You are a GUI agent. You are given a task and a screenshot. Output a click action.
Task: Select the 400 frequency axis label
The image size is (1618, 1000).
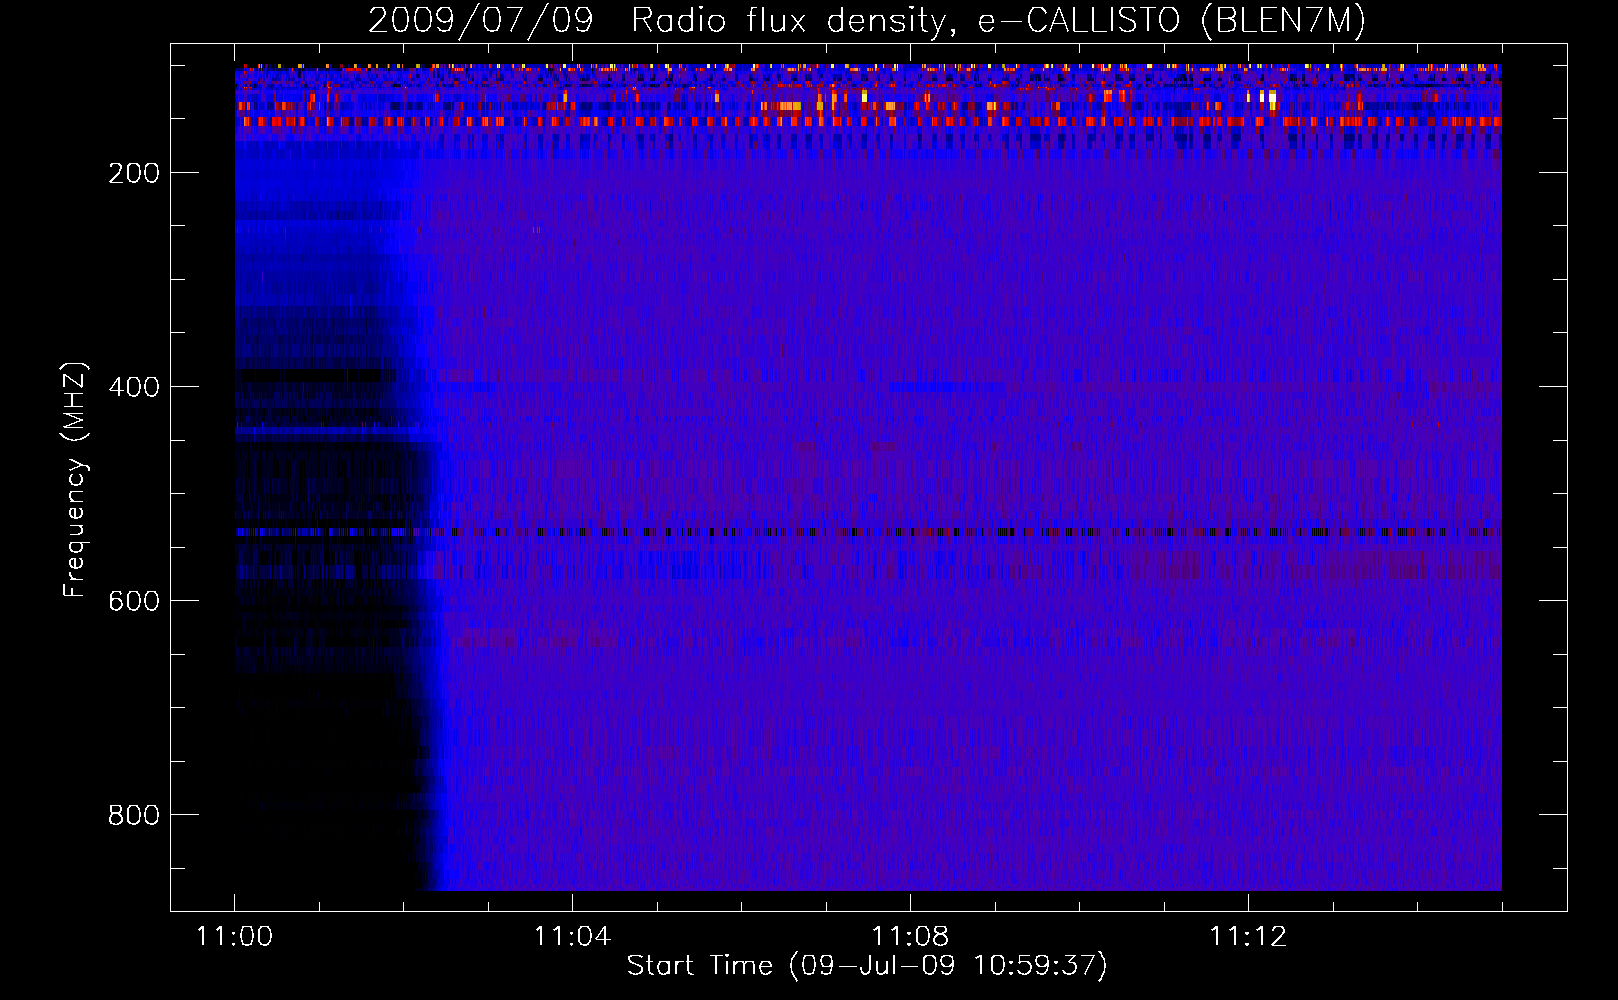pos(134,387)
